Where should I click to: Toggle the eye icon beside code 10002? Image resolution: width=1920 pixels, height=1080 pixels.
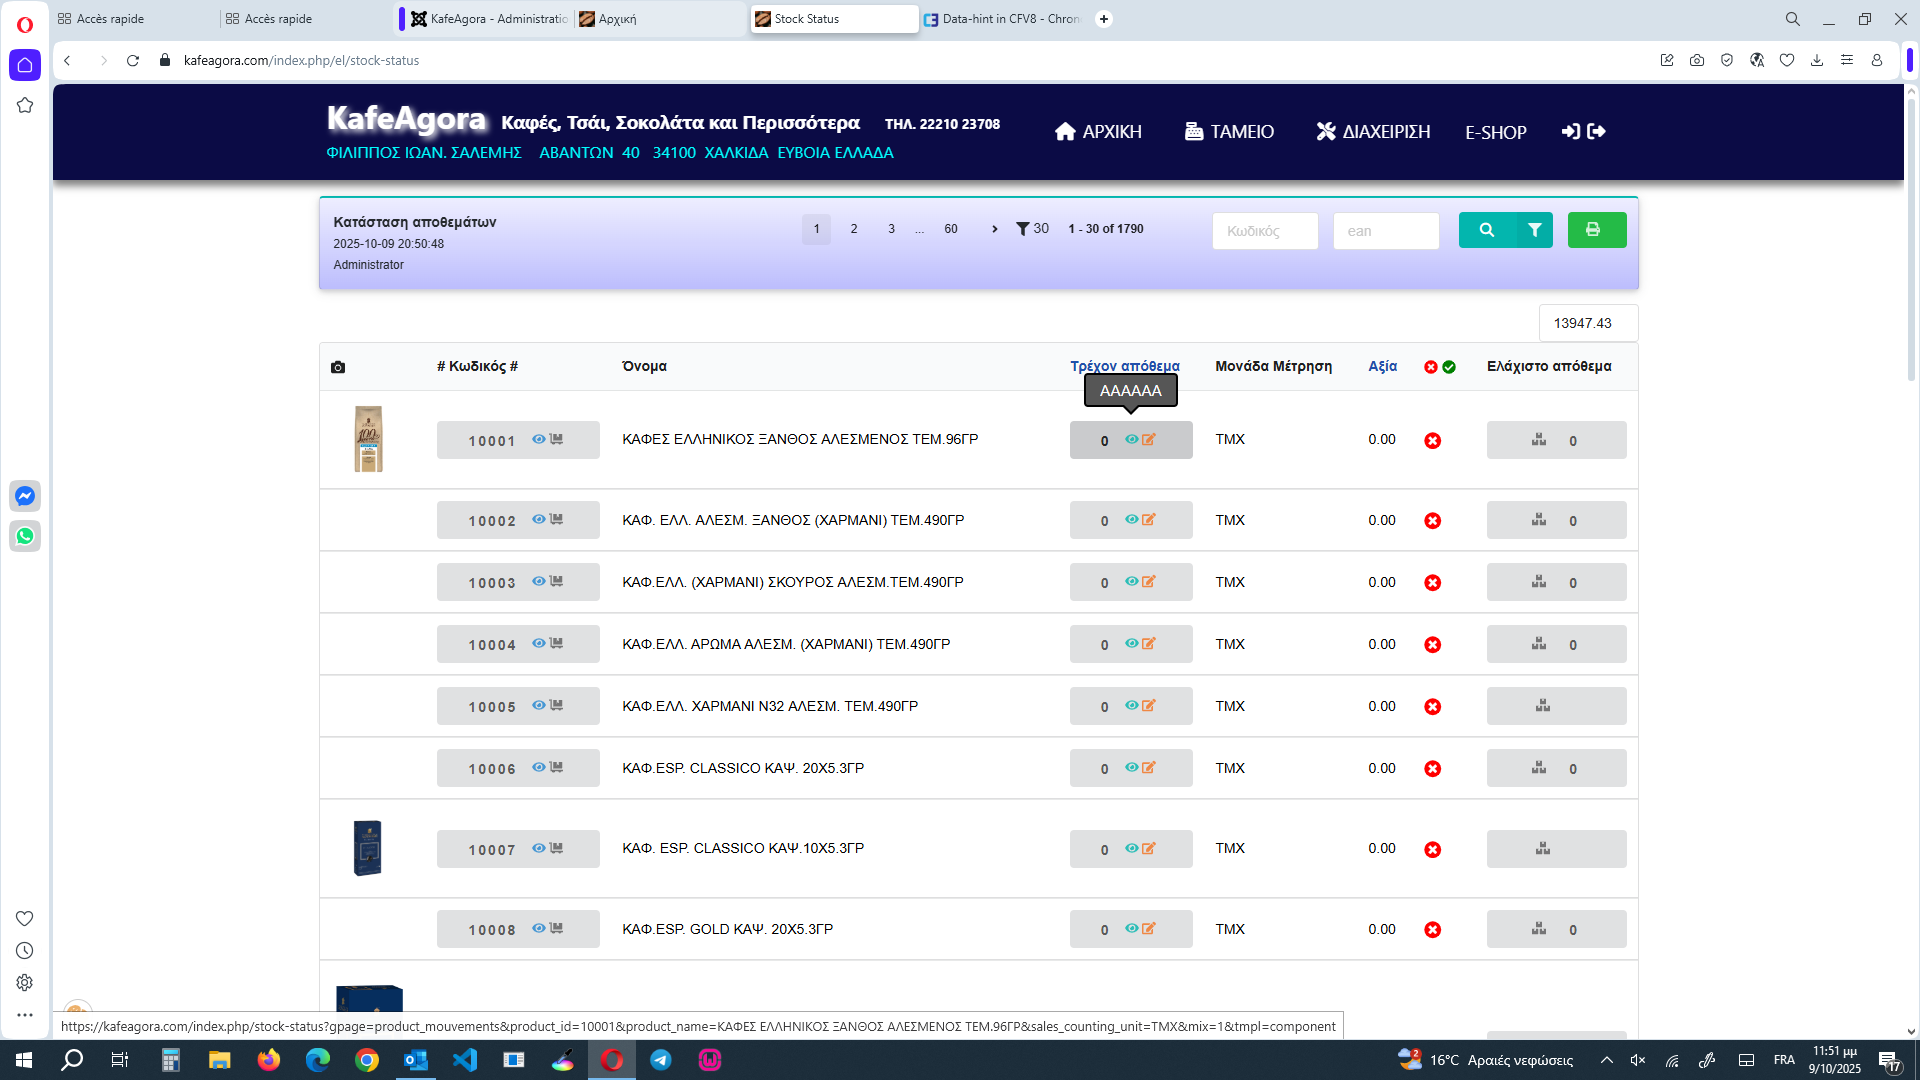pyautogui.click(x=539, y=519)
